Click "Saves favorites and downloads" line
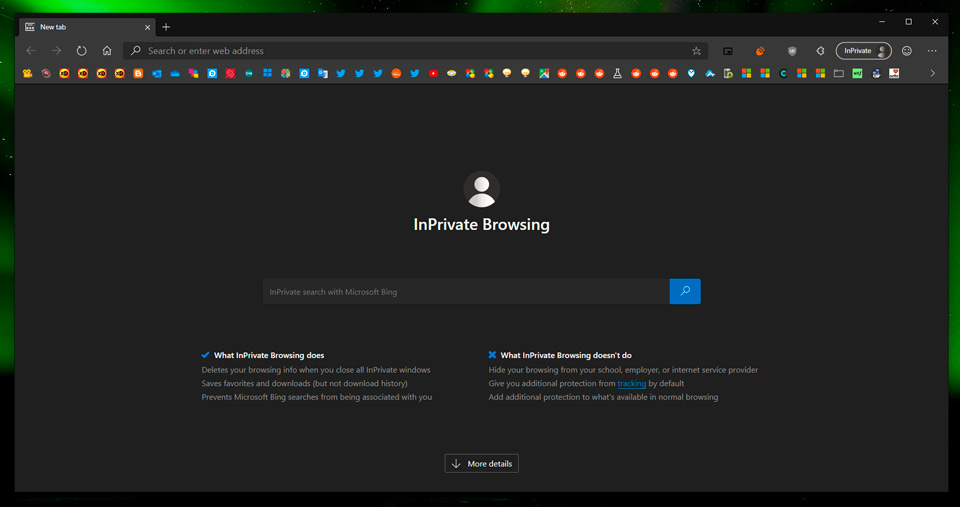 point(304,383)
